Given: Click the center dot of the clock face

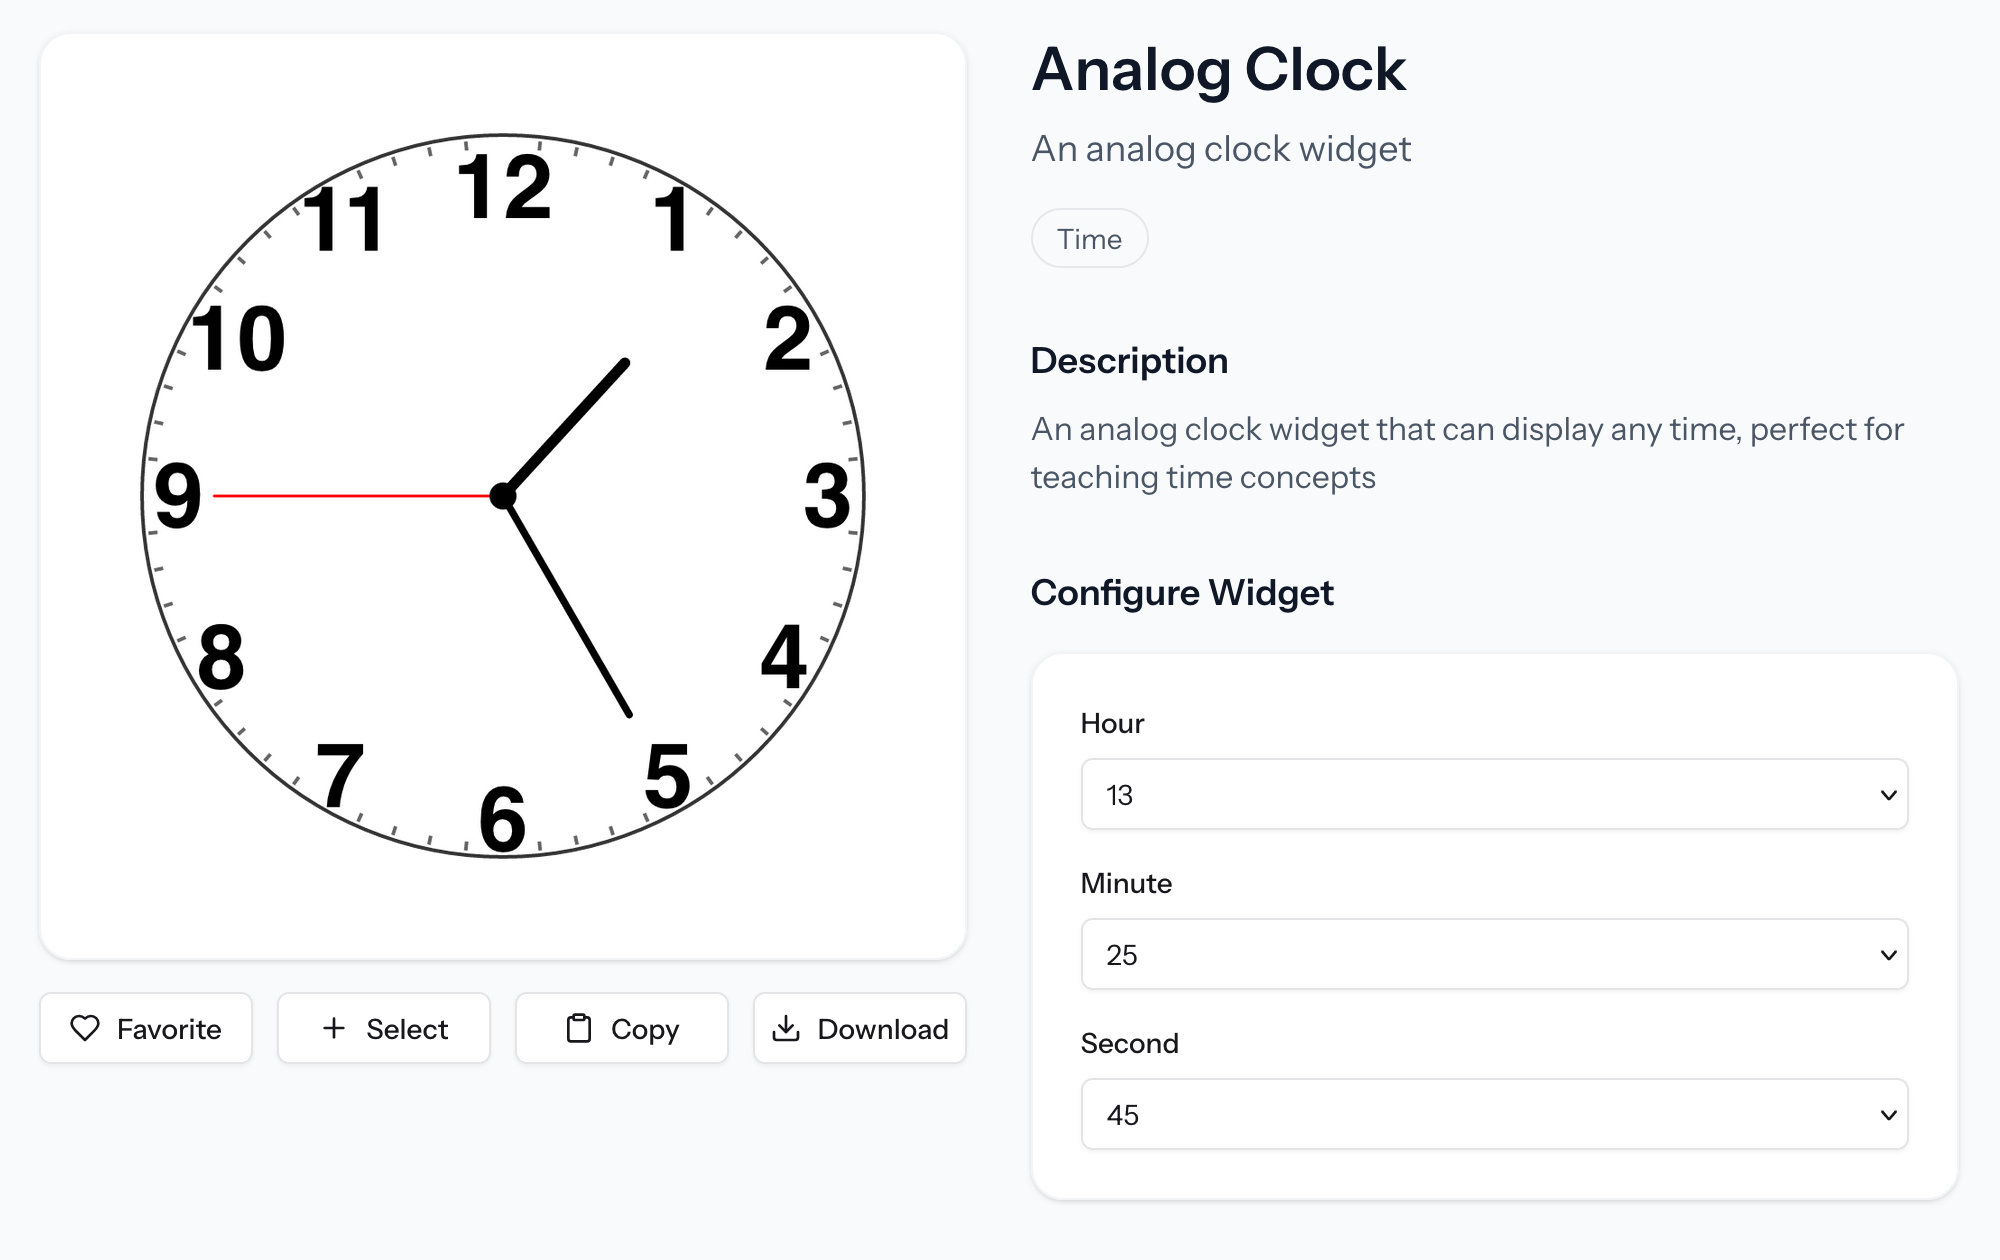Looking at the screenshot, I should (x=503, y=496).
